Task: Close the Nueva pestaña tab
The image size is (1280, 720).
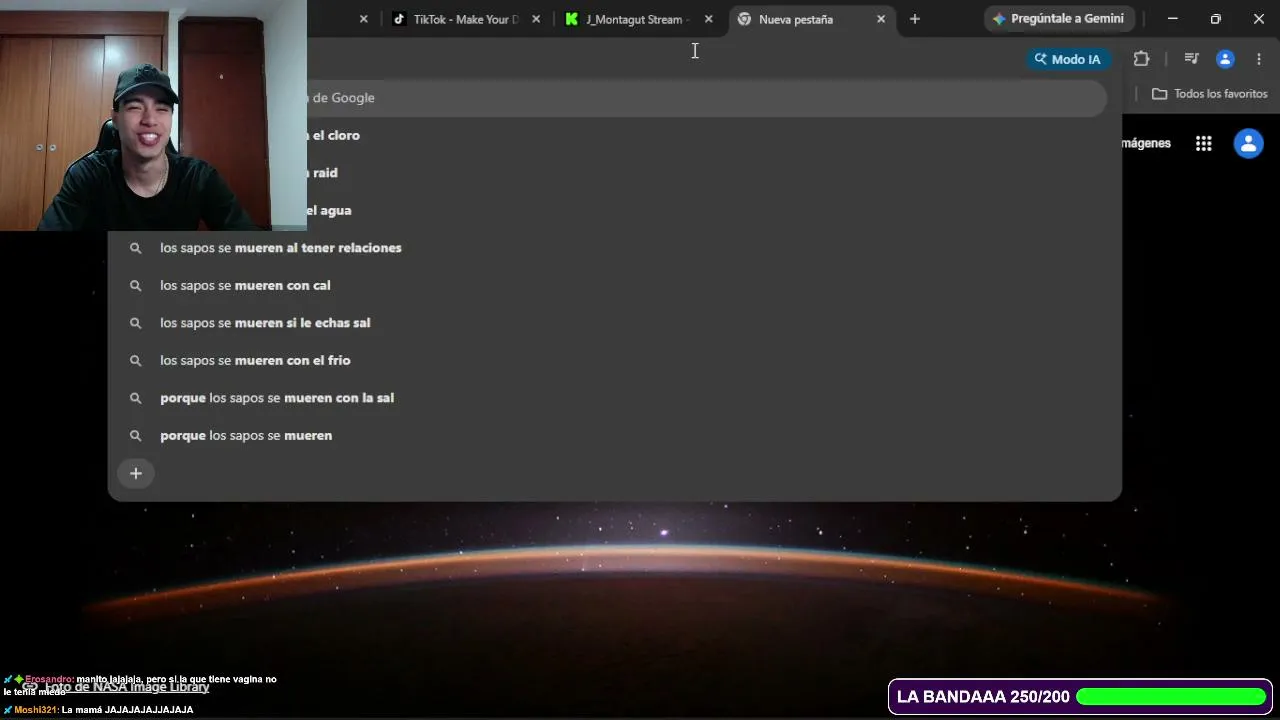Action: coord(881,19)
